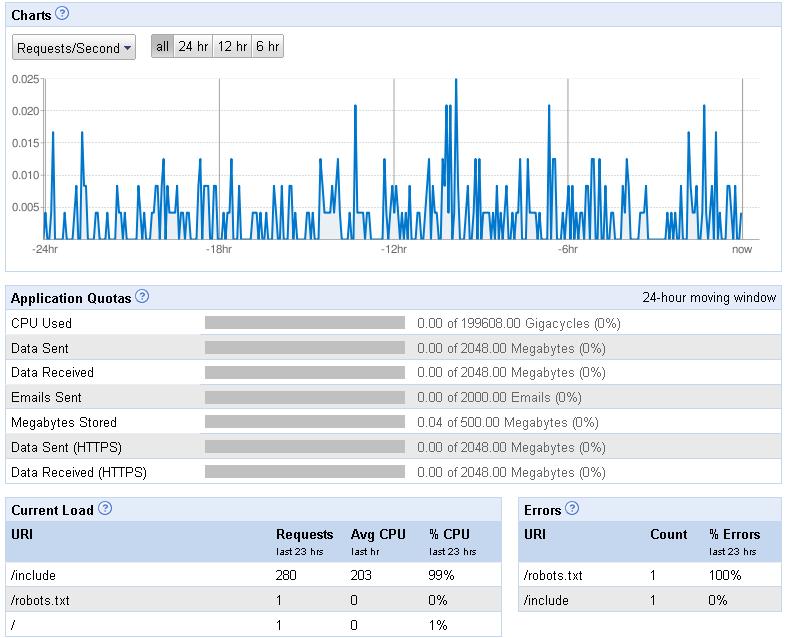This screenshot has height=638, width=786.
Task: Click the '-6hr' chart axis label
Action: click(x=568, y=249)
